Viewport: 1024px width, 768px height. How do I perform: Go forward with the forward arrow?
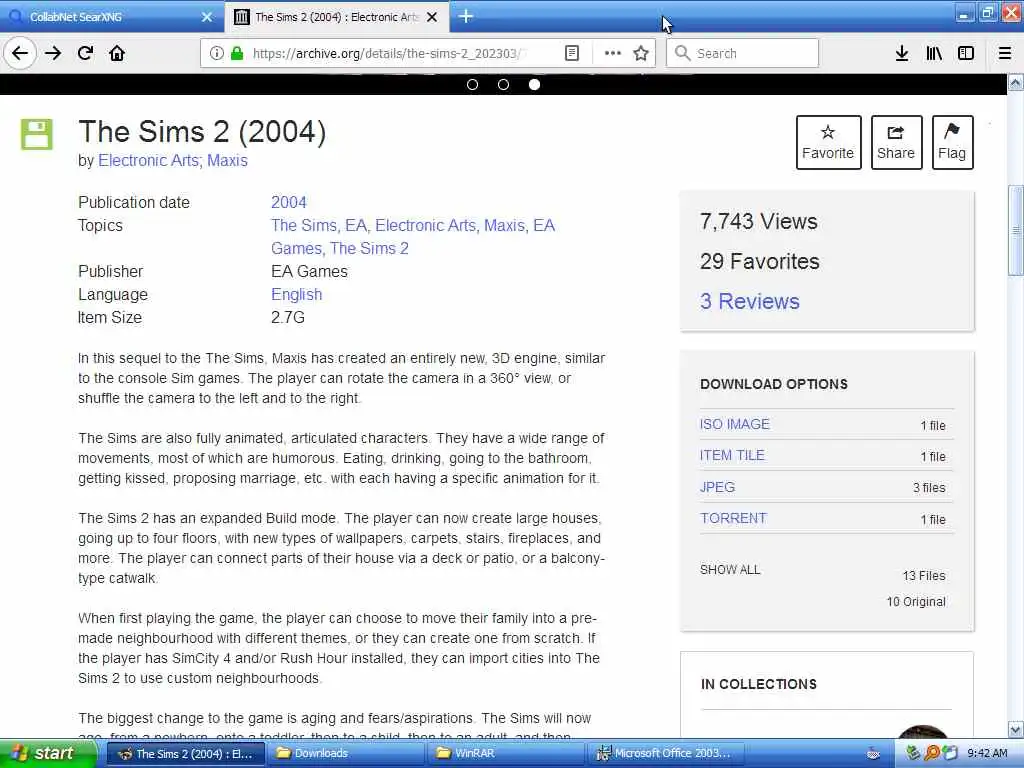pos(53,54)
